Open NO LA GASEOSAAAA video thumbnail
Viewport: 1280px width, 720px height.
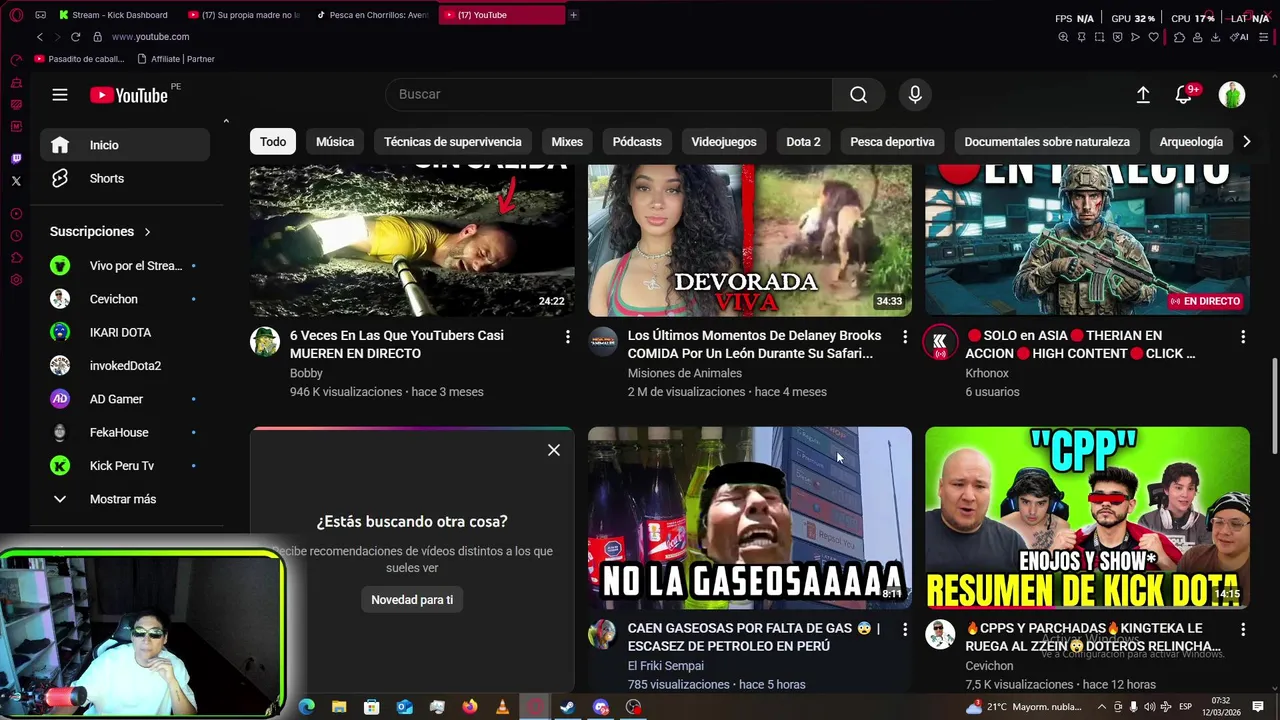(750, 518)
